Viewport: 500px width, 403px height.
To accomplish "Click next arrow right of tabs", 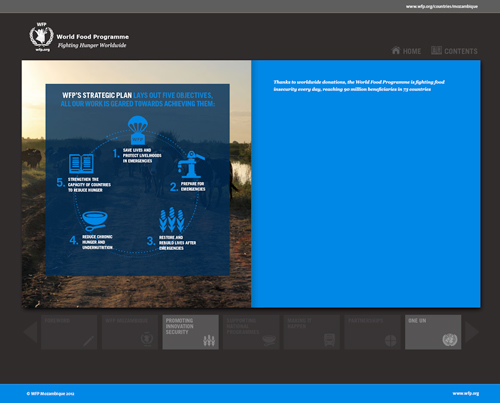I will point(472,332).
